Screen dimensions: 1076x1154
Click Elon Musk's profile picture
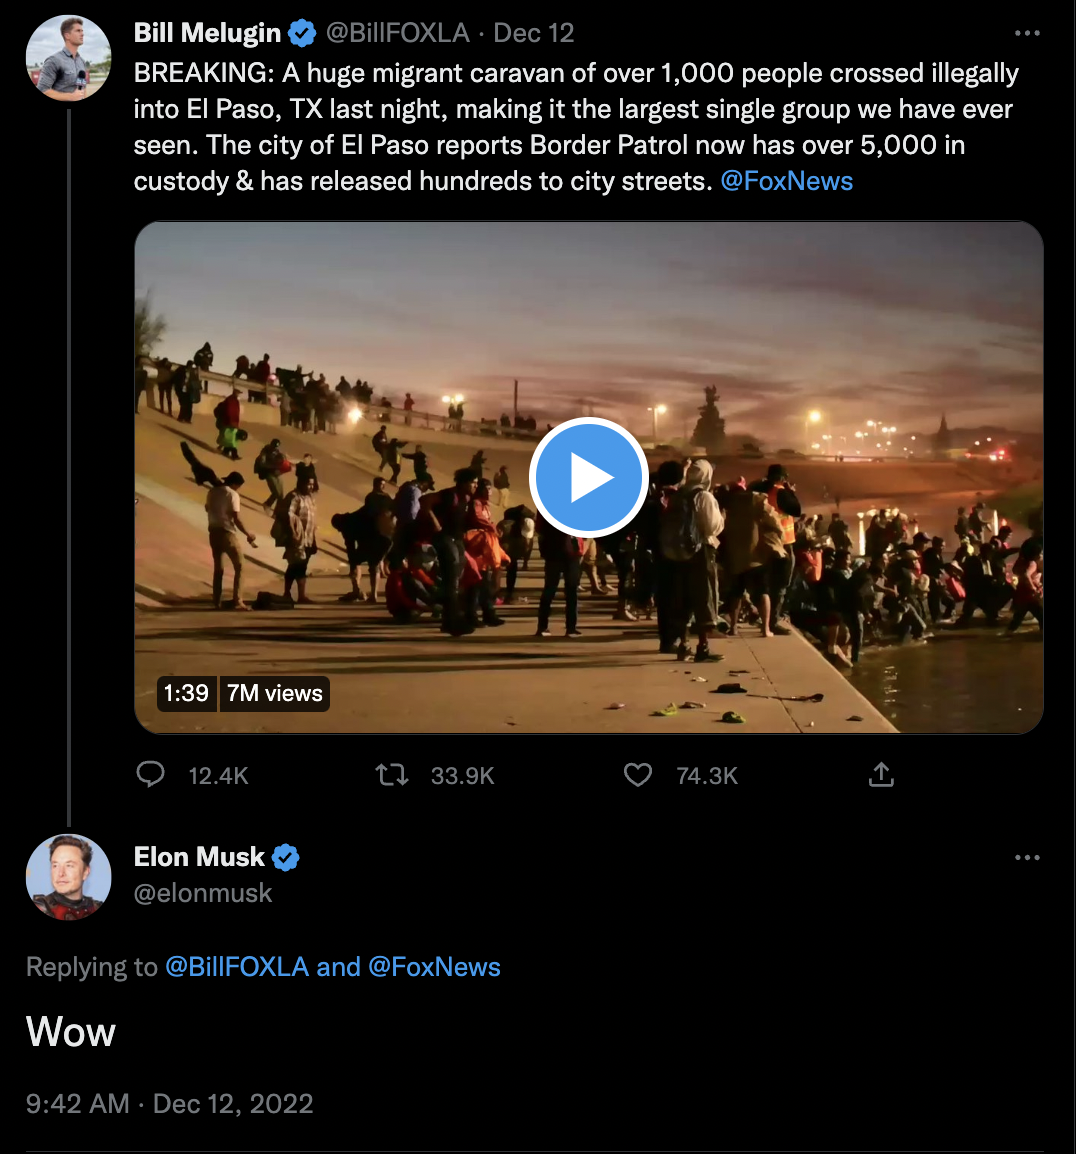pos(68,877)
